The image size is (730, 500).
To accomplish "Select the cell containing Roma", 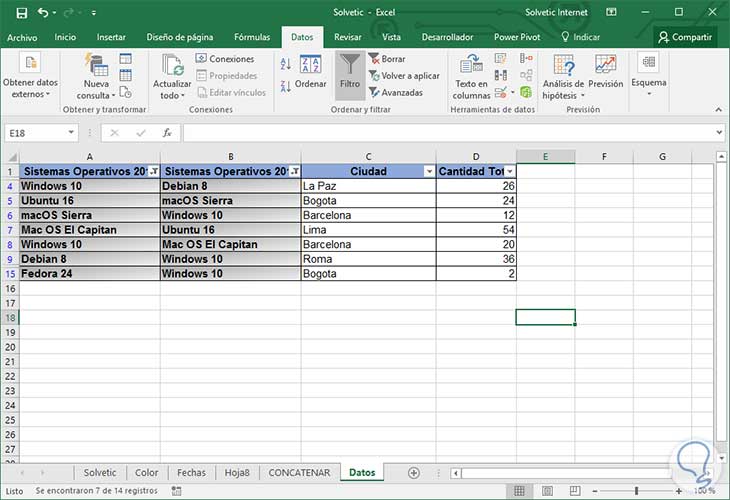I will pos(368,259).
